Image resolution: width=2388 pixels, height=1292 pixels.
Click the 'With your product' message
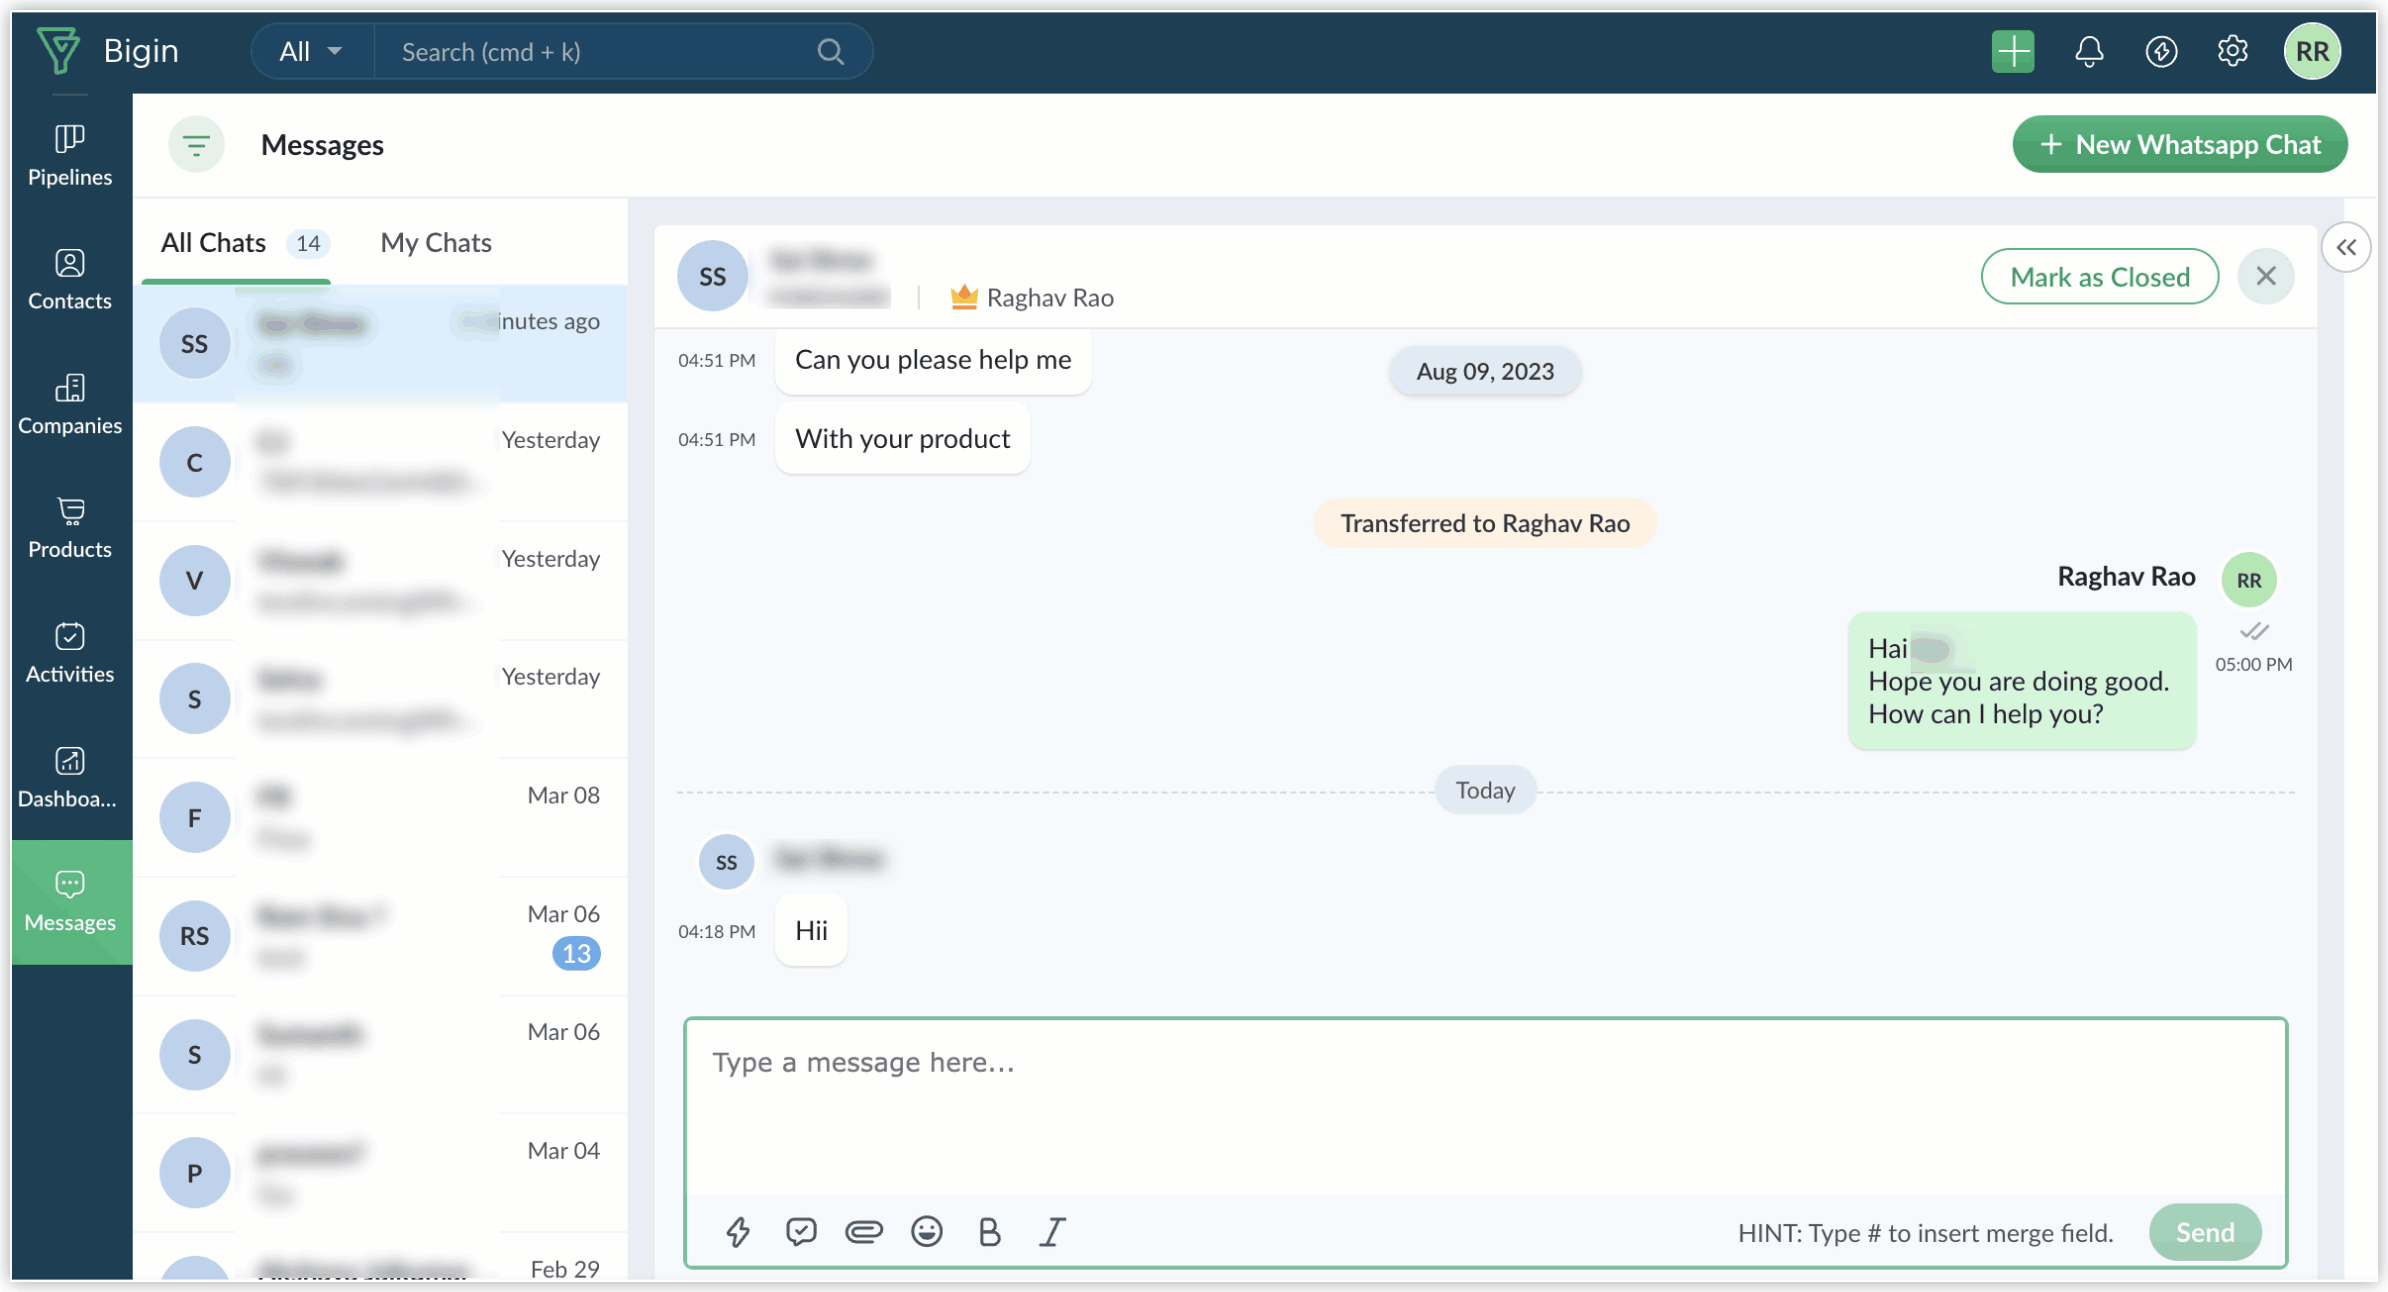coord(902,439)
